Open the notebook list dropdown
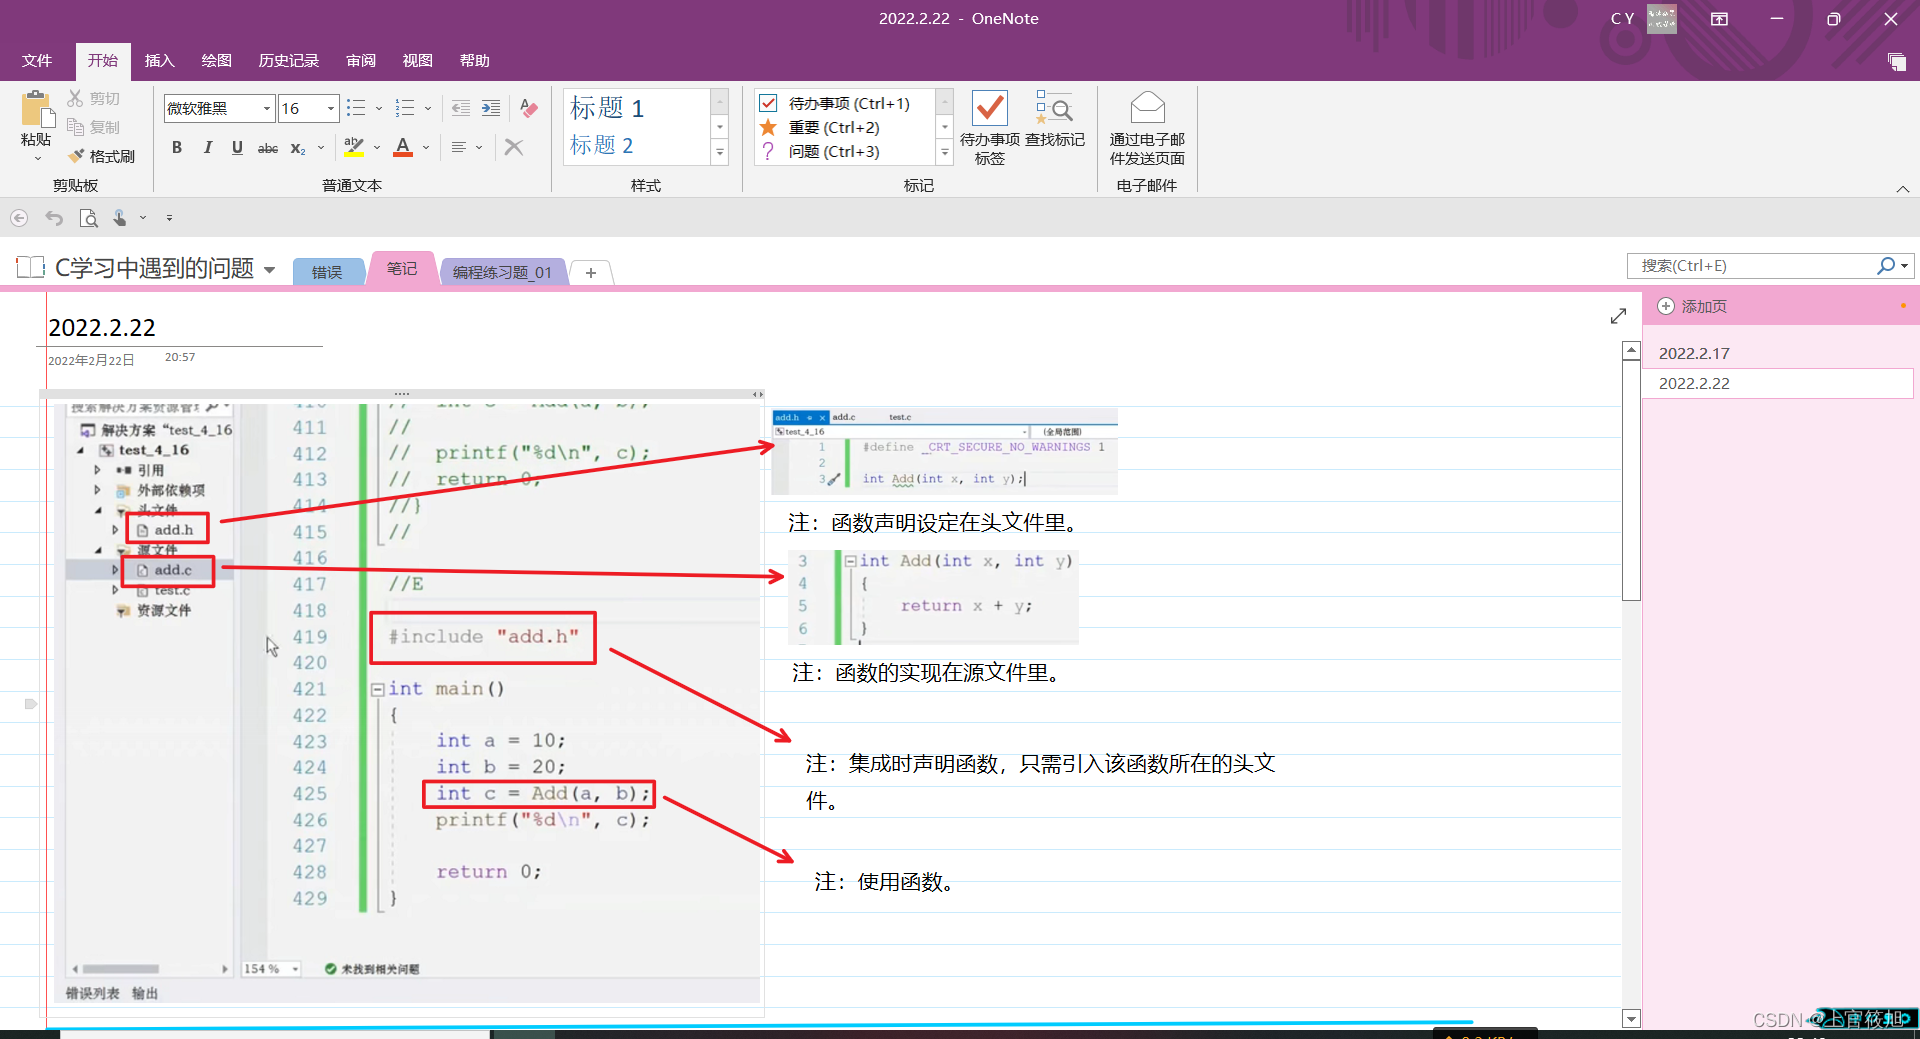 [x=269, y=269]
